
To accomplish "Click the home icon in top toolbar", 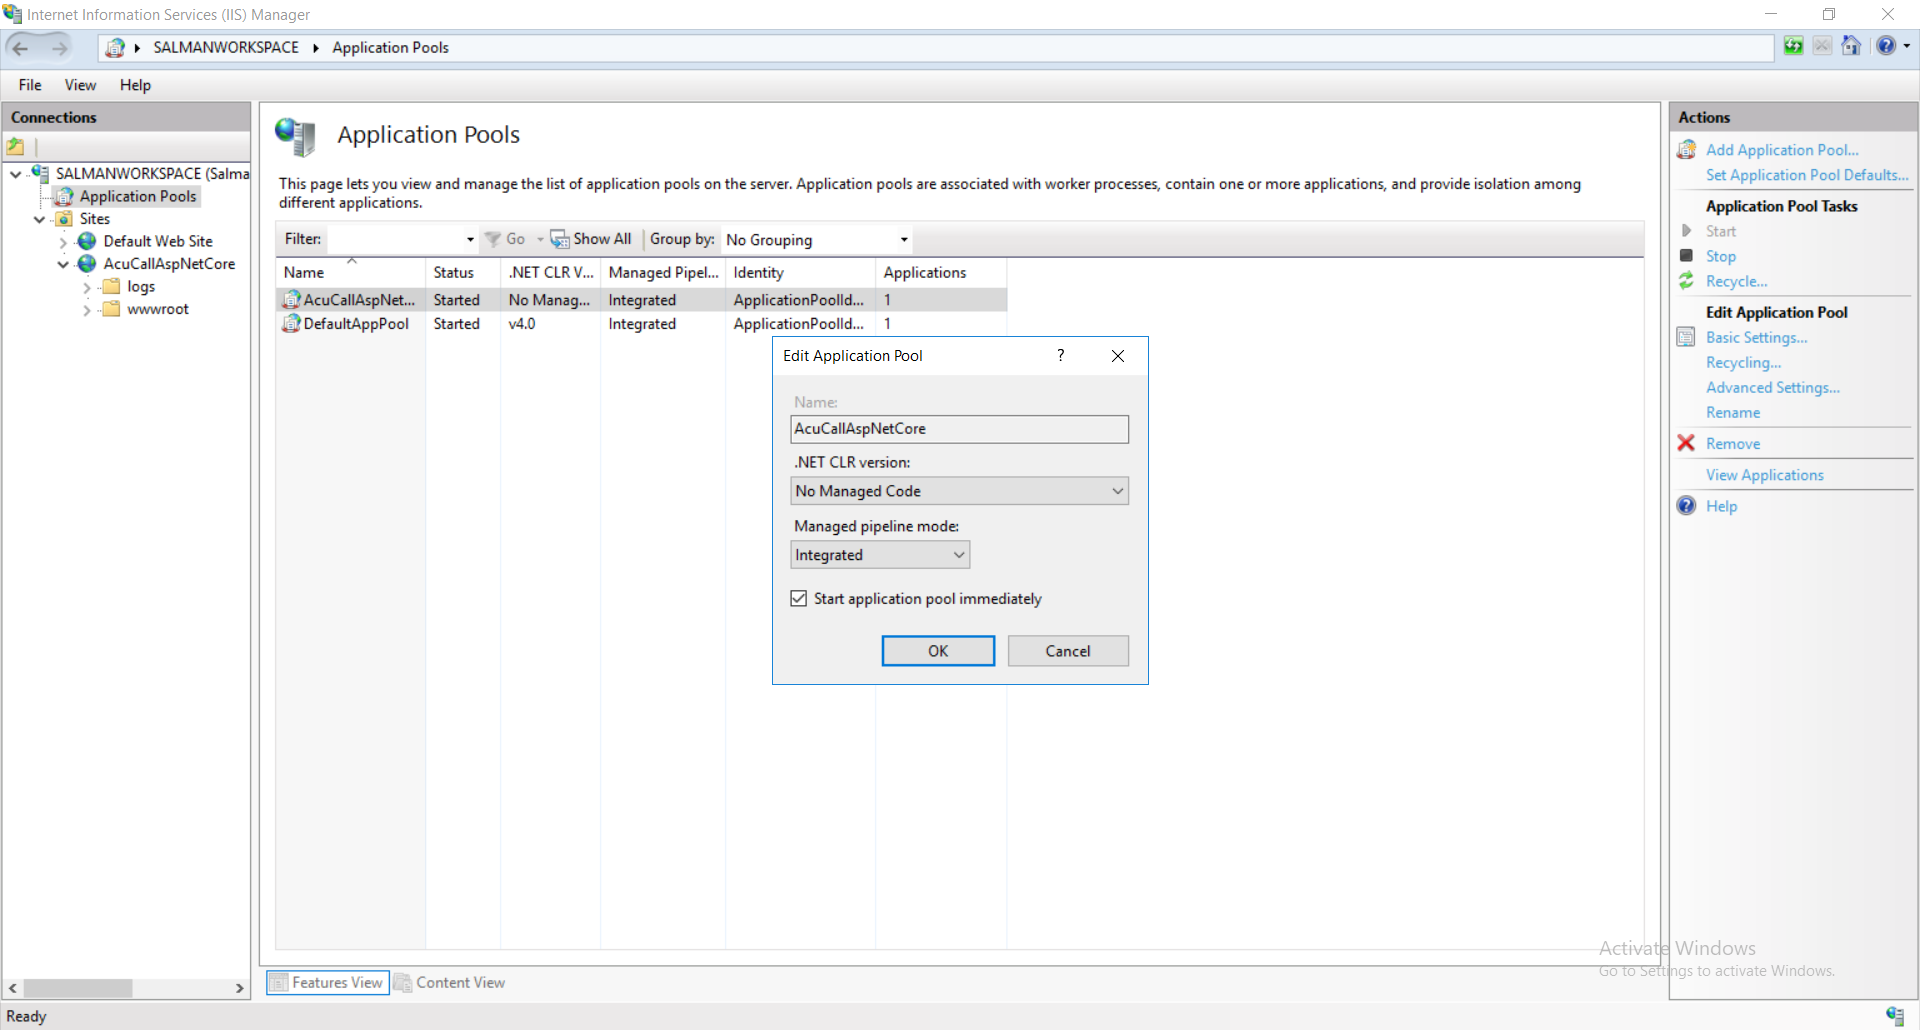I will coord(1851,46).
